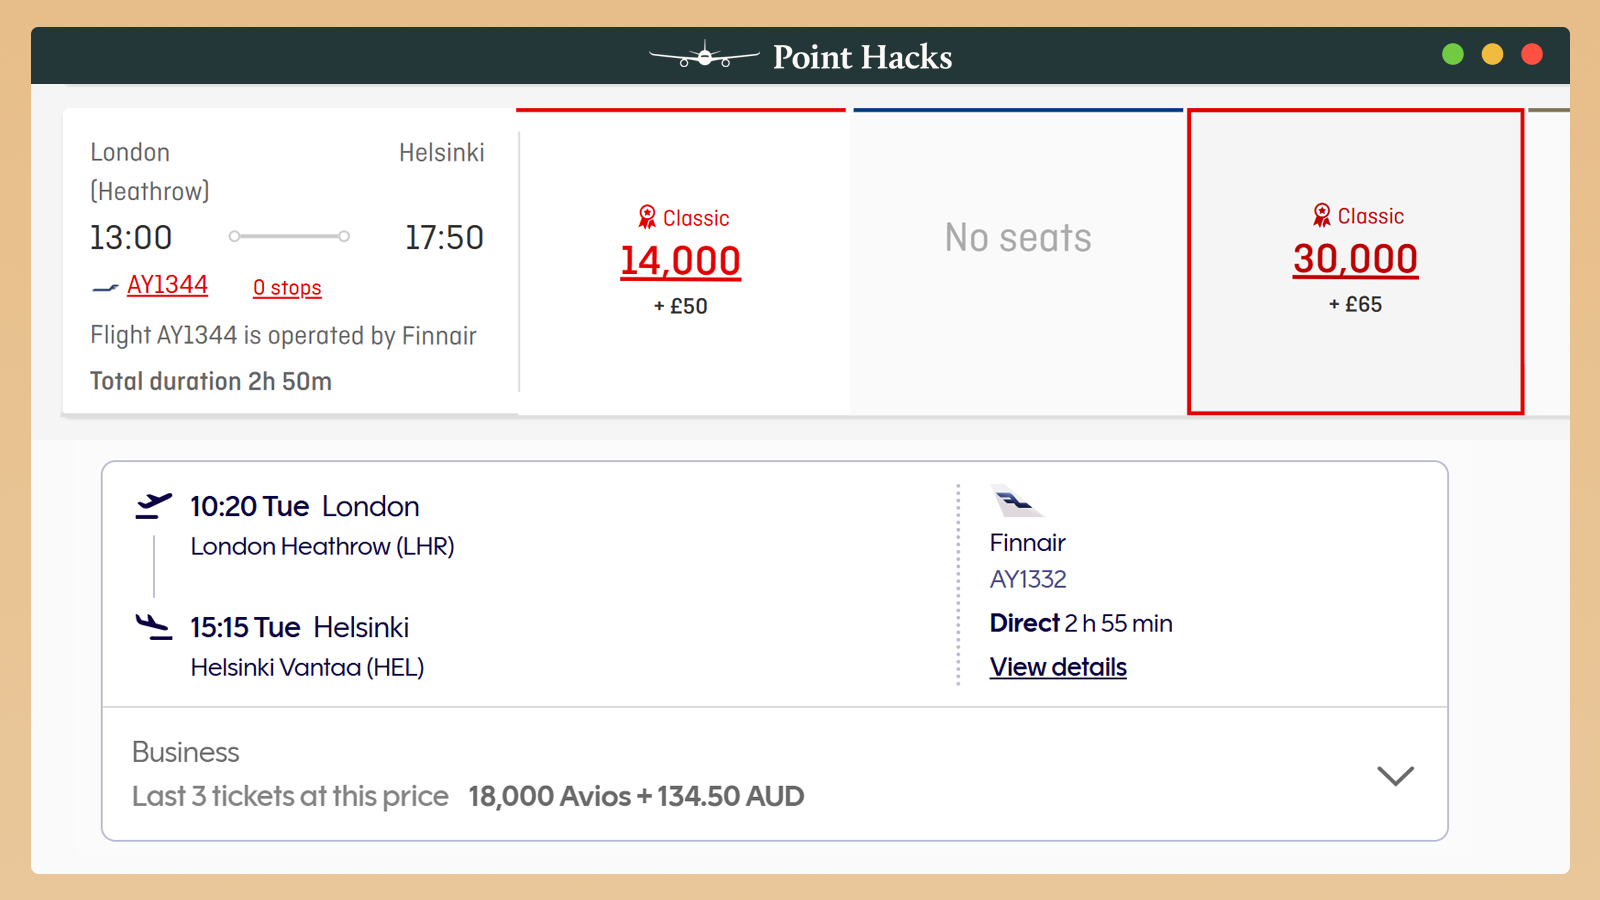Screen dimensions: 1600x900
Task: Open the AY1344 flight number link
Action: (167, 285)
